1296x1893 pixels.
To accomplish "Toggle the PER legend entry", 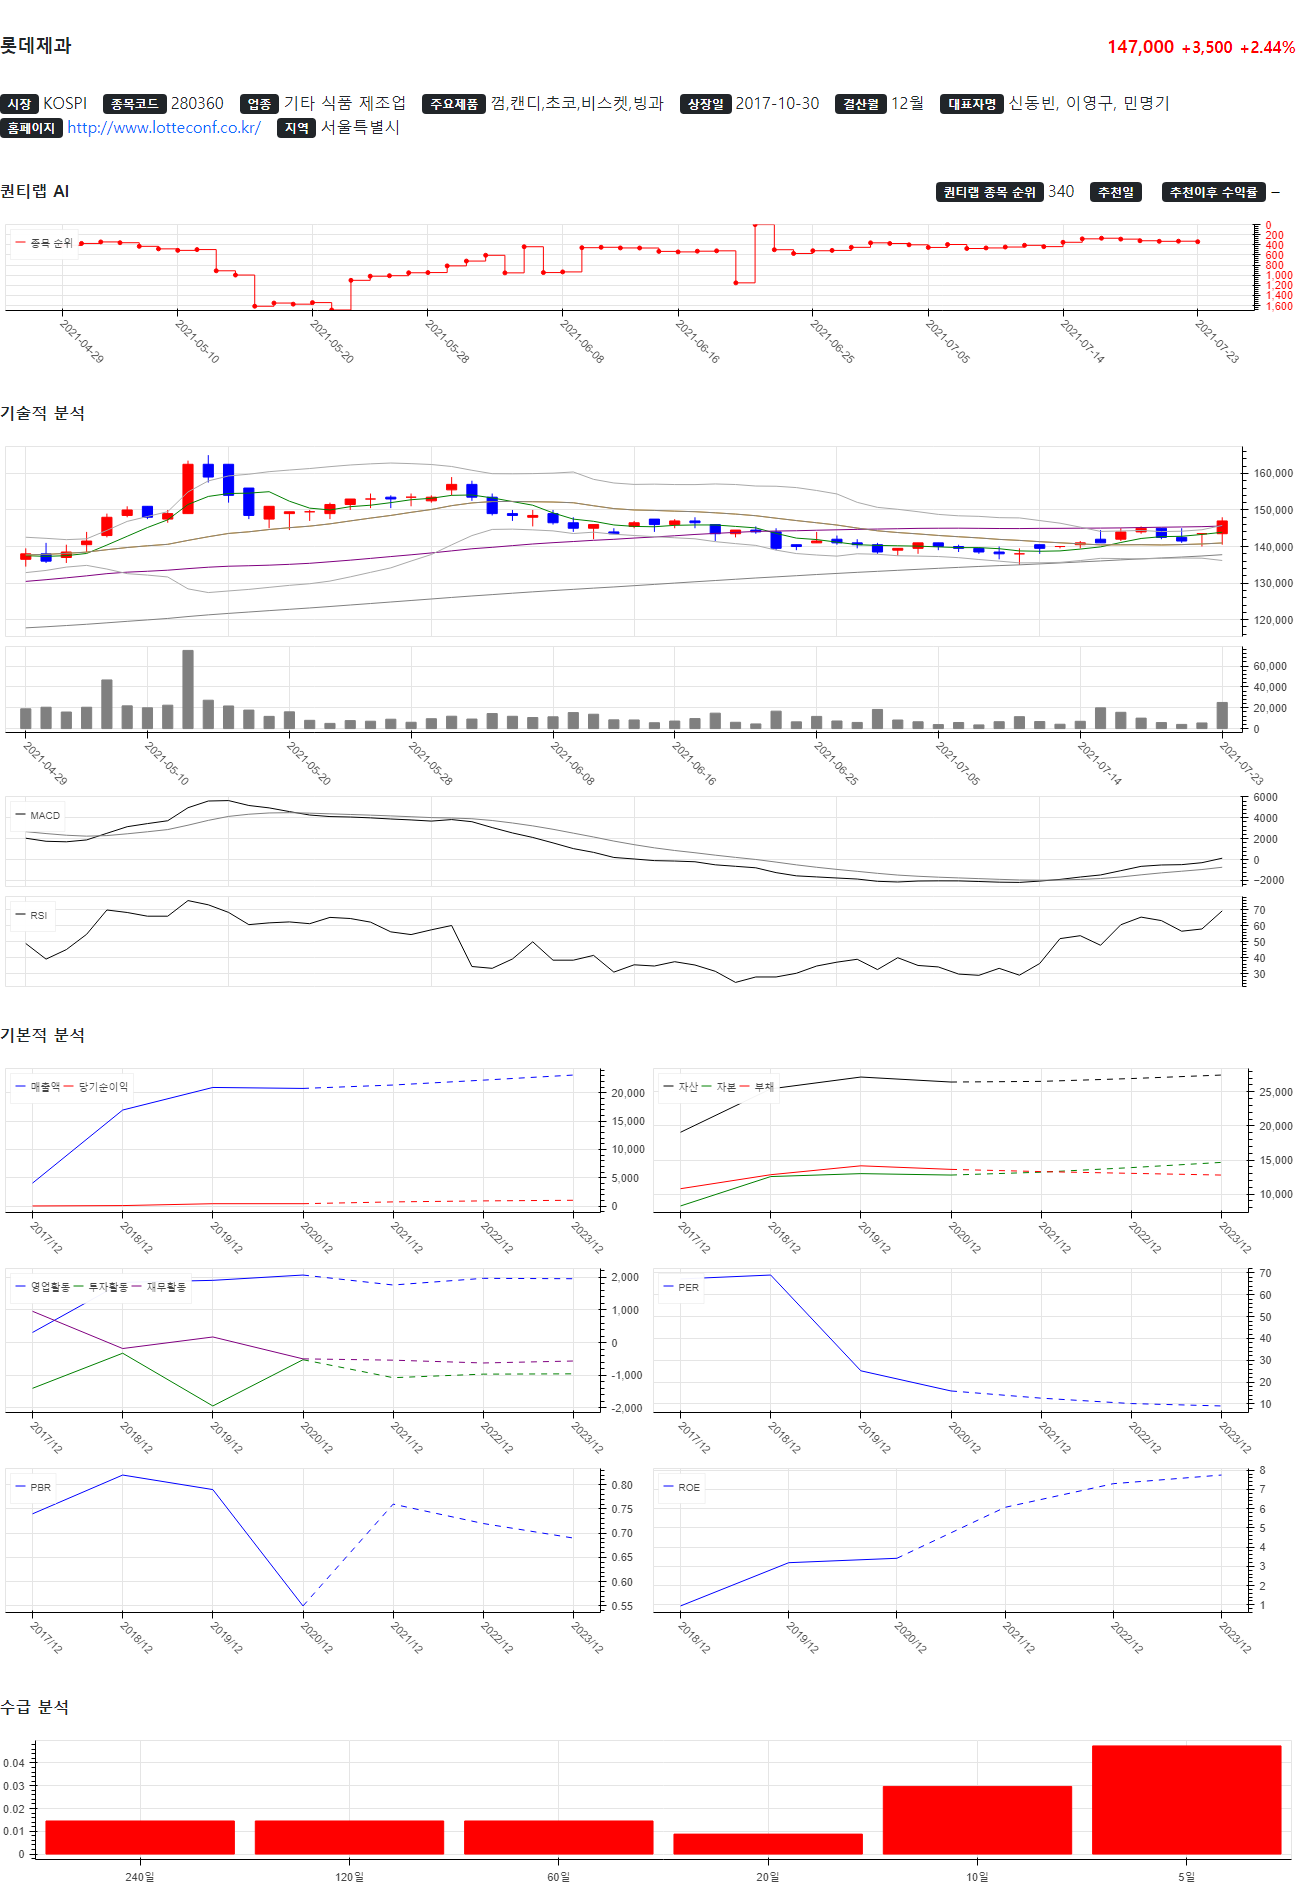I will pyautogui.click(x=681, y=1288).
